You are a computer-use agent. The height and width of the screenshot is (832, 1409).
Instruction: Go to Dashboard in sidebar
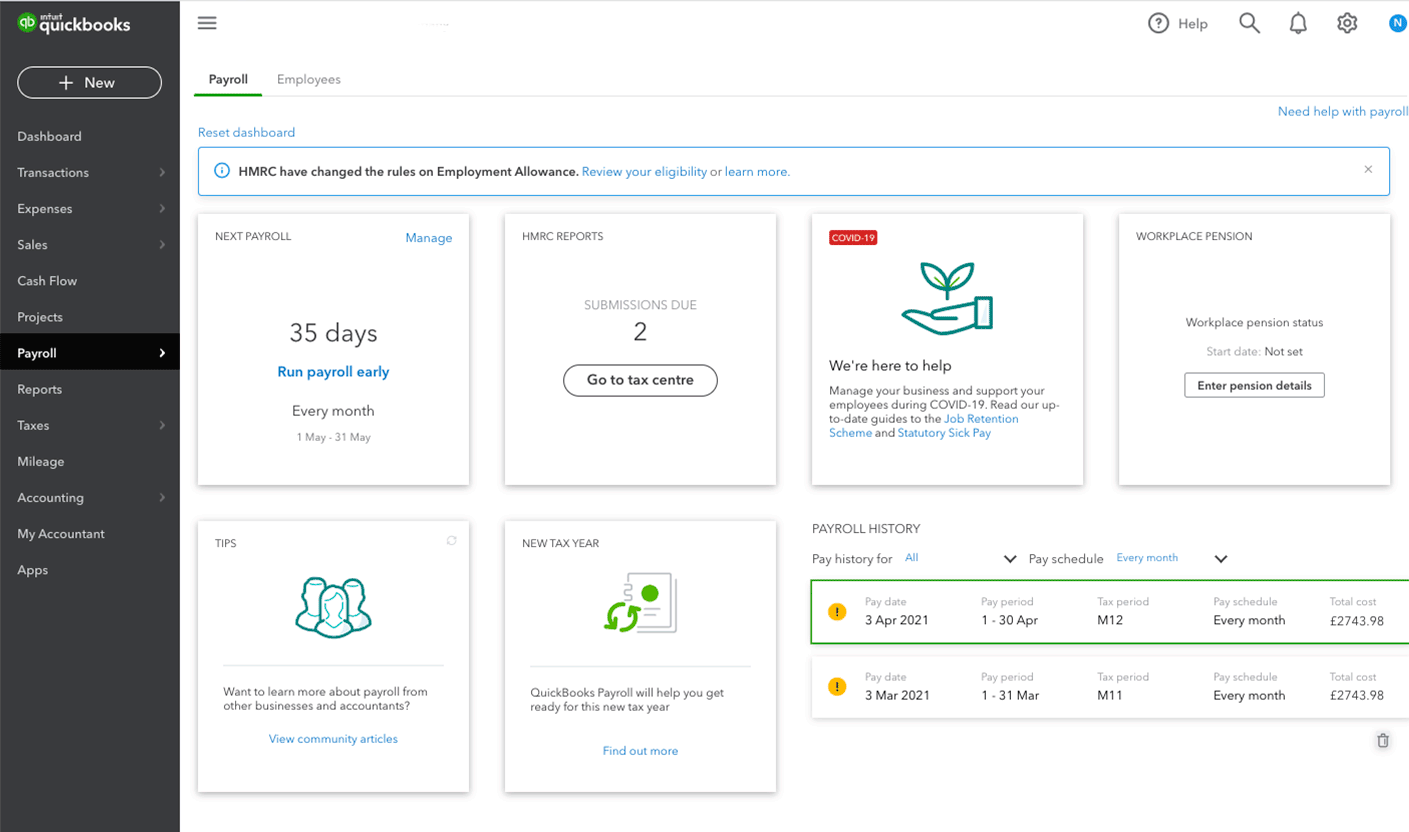(x=49, y=136)
